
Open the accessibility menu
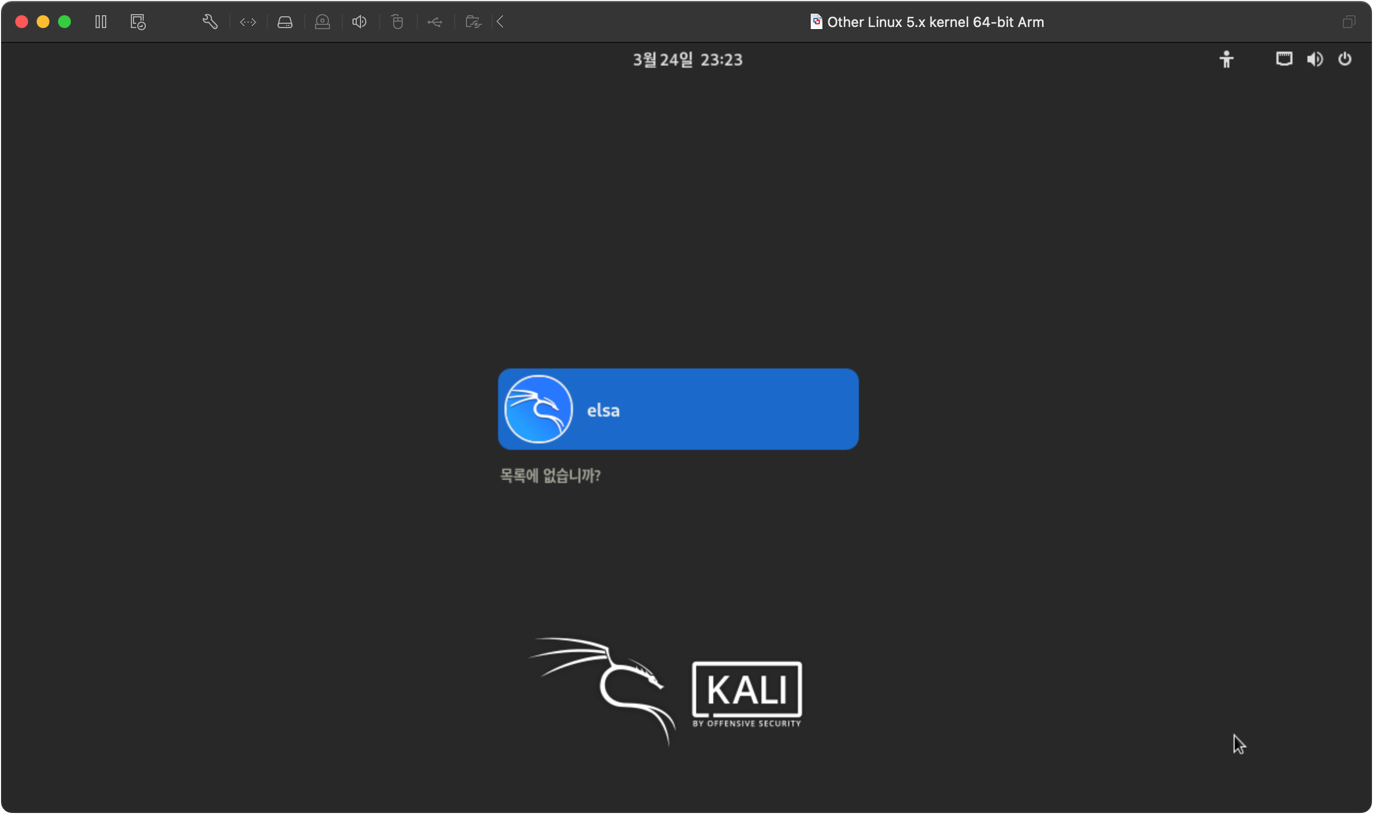tap(1226, 60)
